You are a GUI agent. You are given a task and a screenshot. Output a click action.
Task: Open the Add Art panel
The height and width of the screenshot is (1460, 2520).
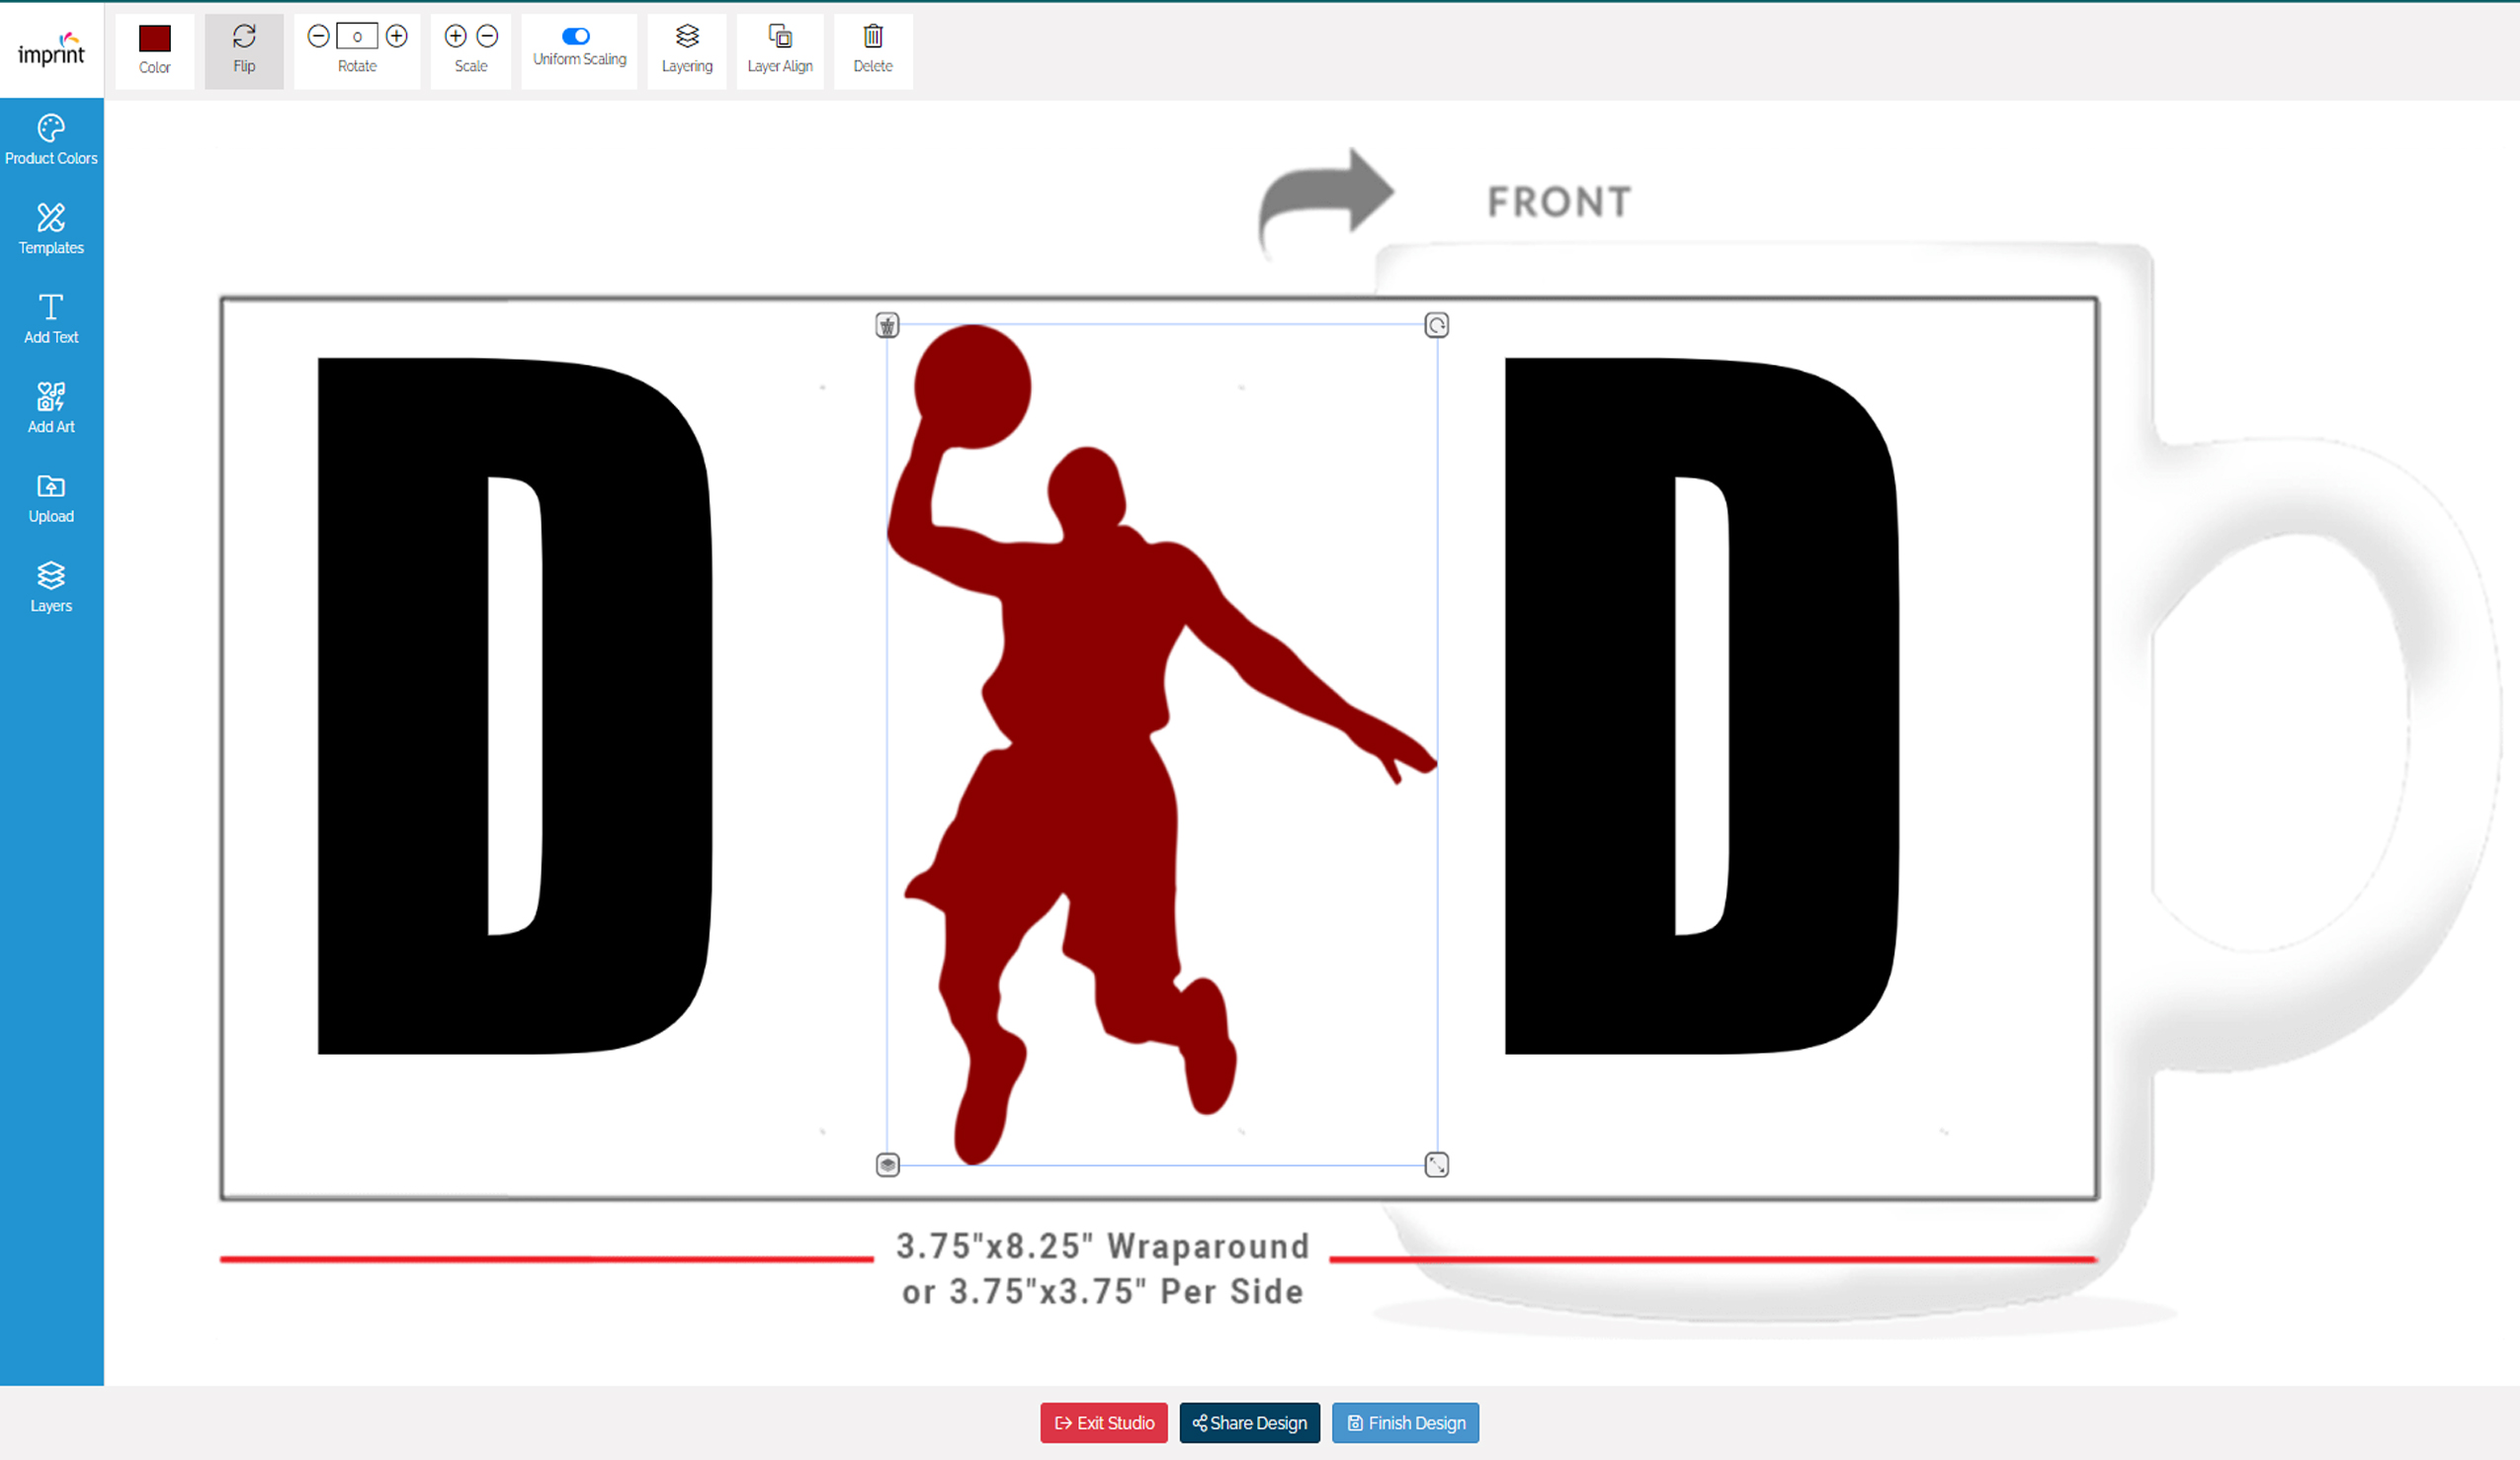[x=50, y=406]
